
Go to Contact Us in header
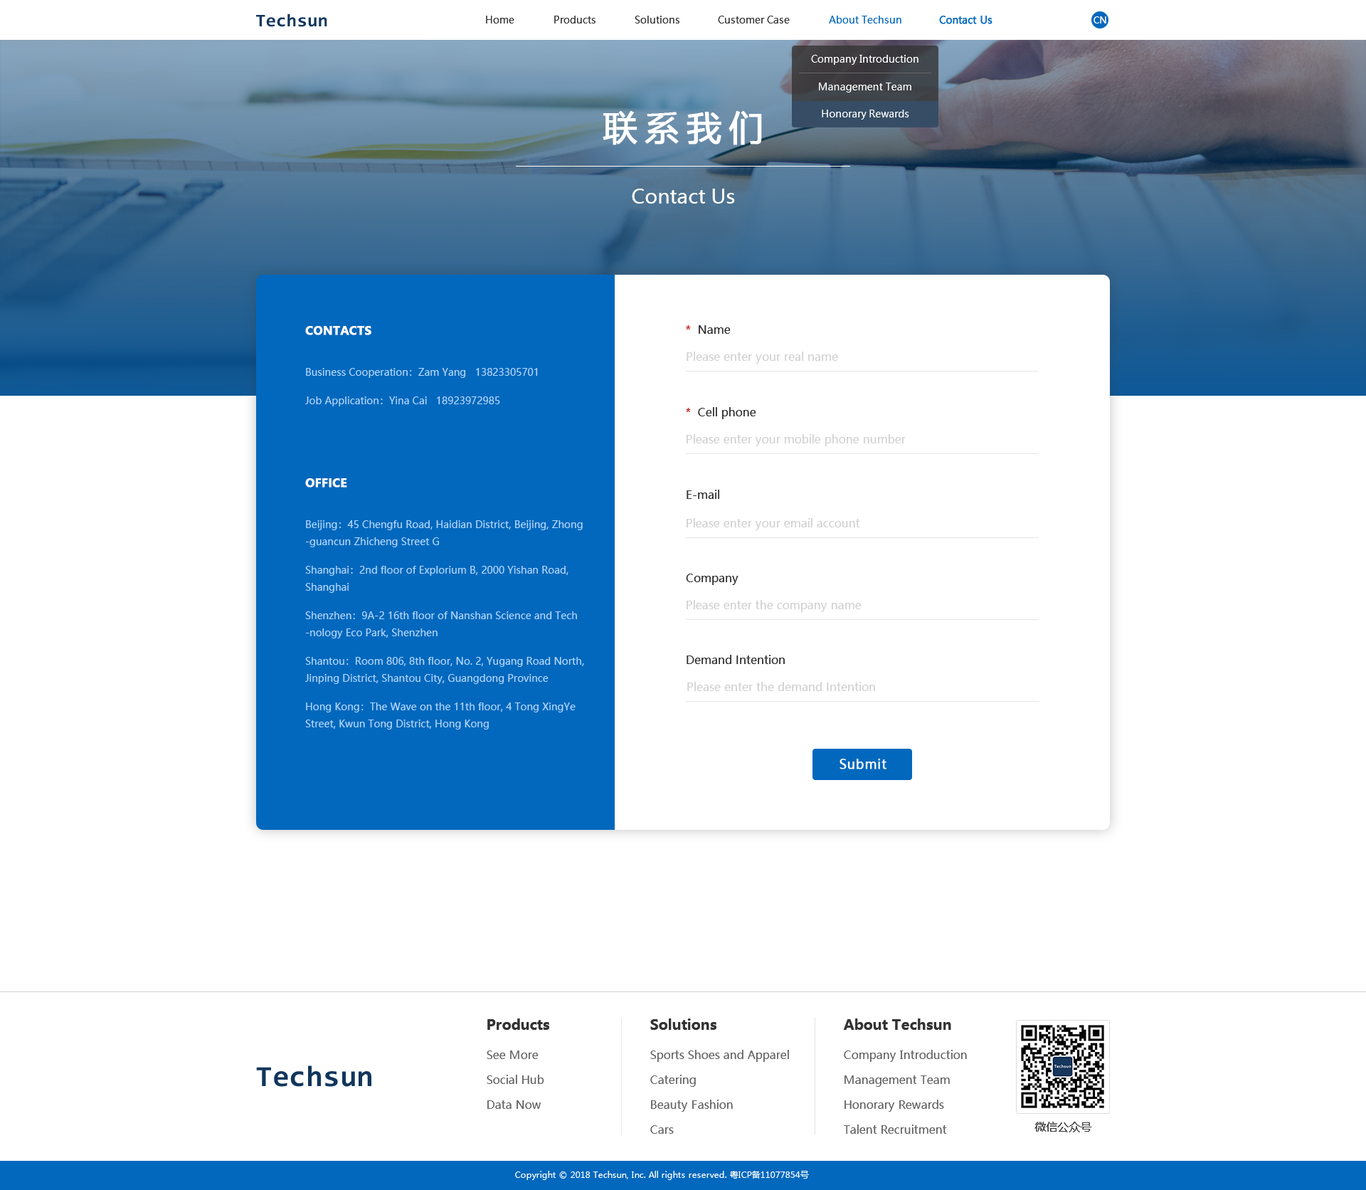(x=965, y=20)
